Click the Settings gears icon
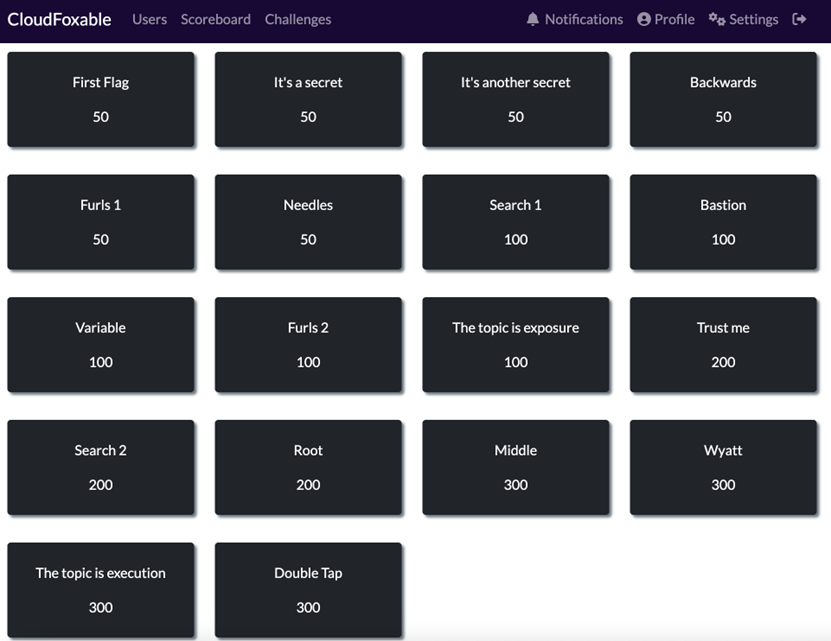Image resolution: width=831 pixels, height=641 pixels. tap(716, 19)
